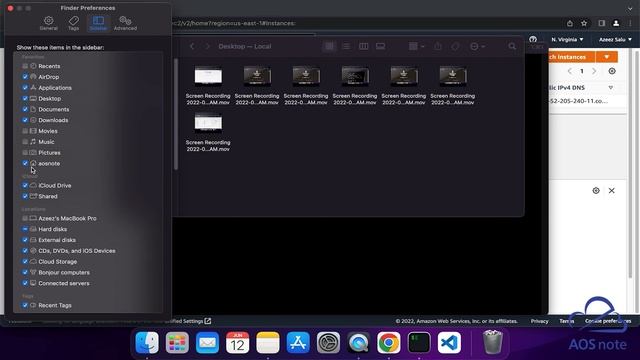Toggle the Cloud Storage checkbox
This screenshot has width=640, height=360.
click(25, 262)
